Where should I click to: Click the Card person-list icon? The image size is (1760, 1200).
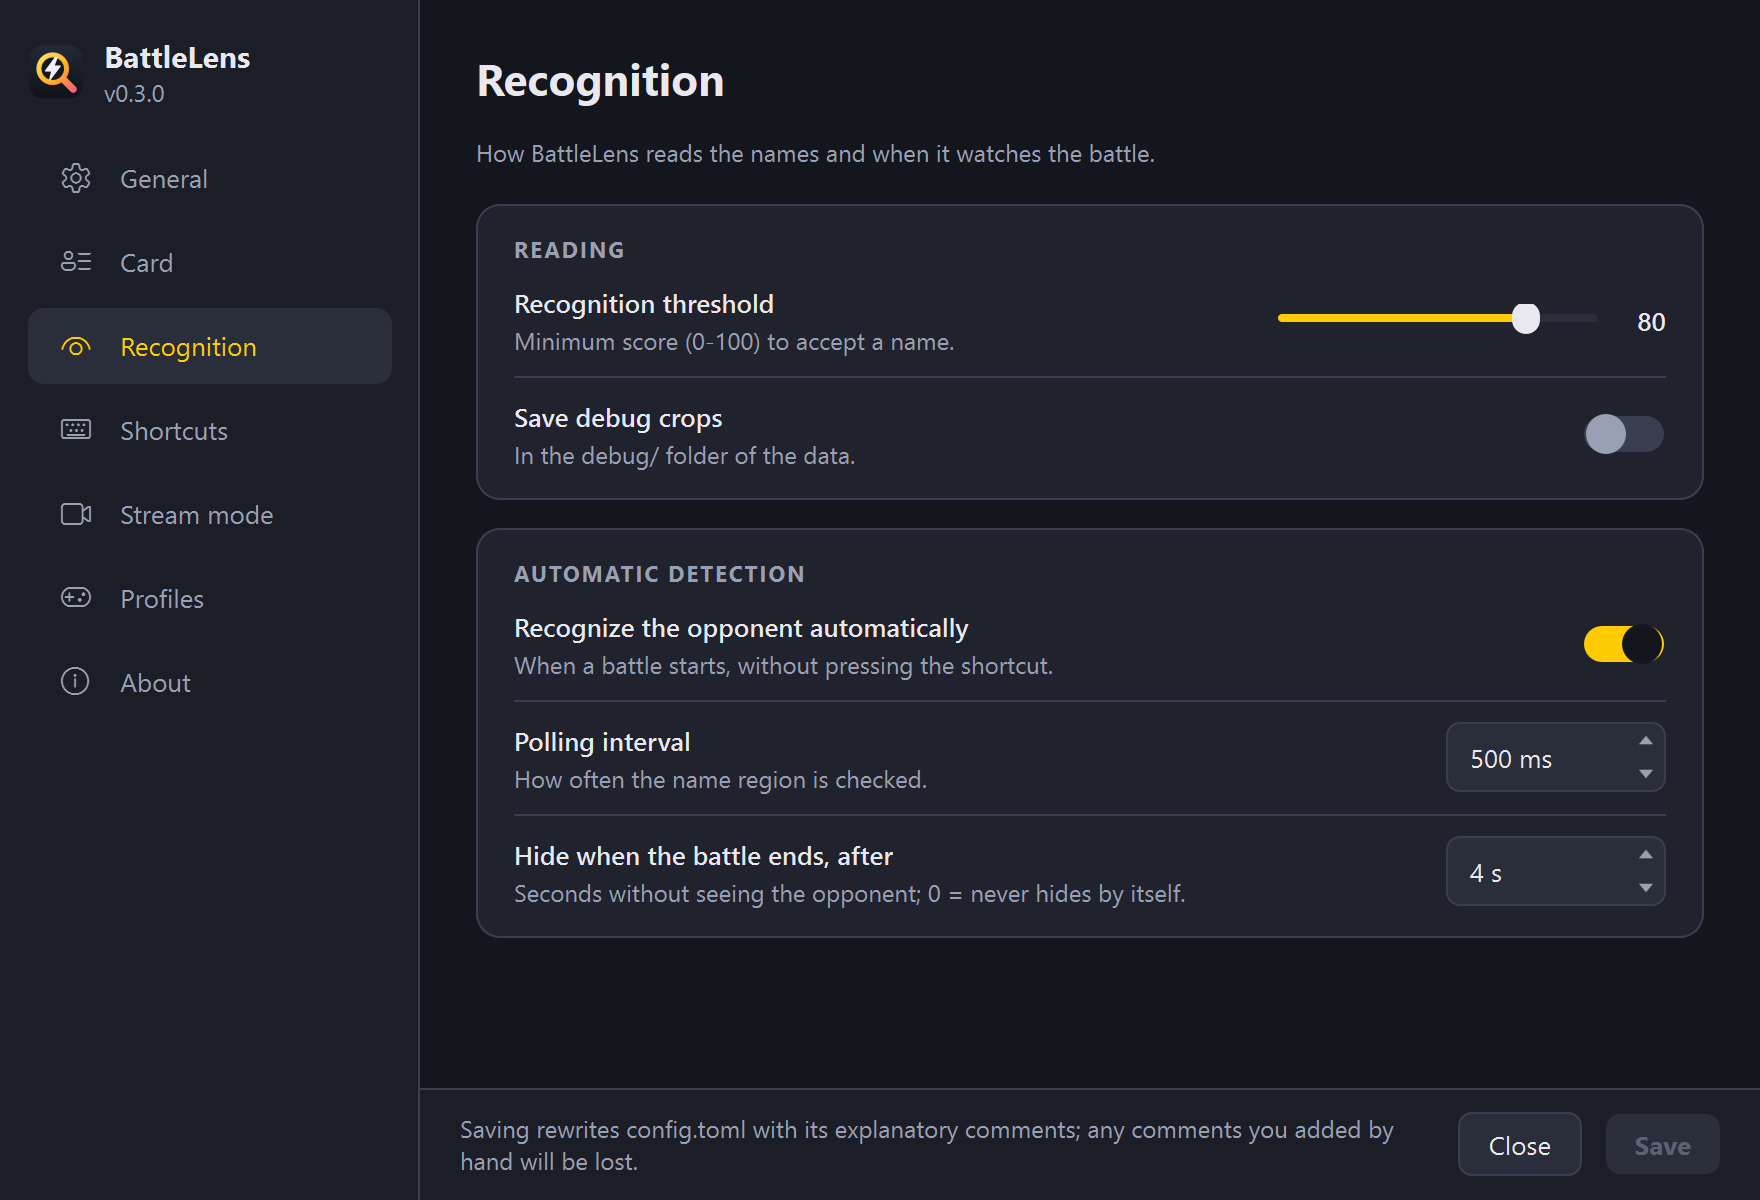tap(76, 262)
